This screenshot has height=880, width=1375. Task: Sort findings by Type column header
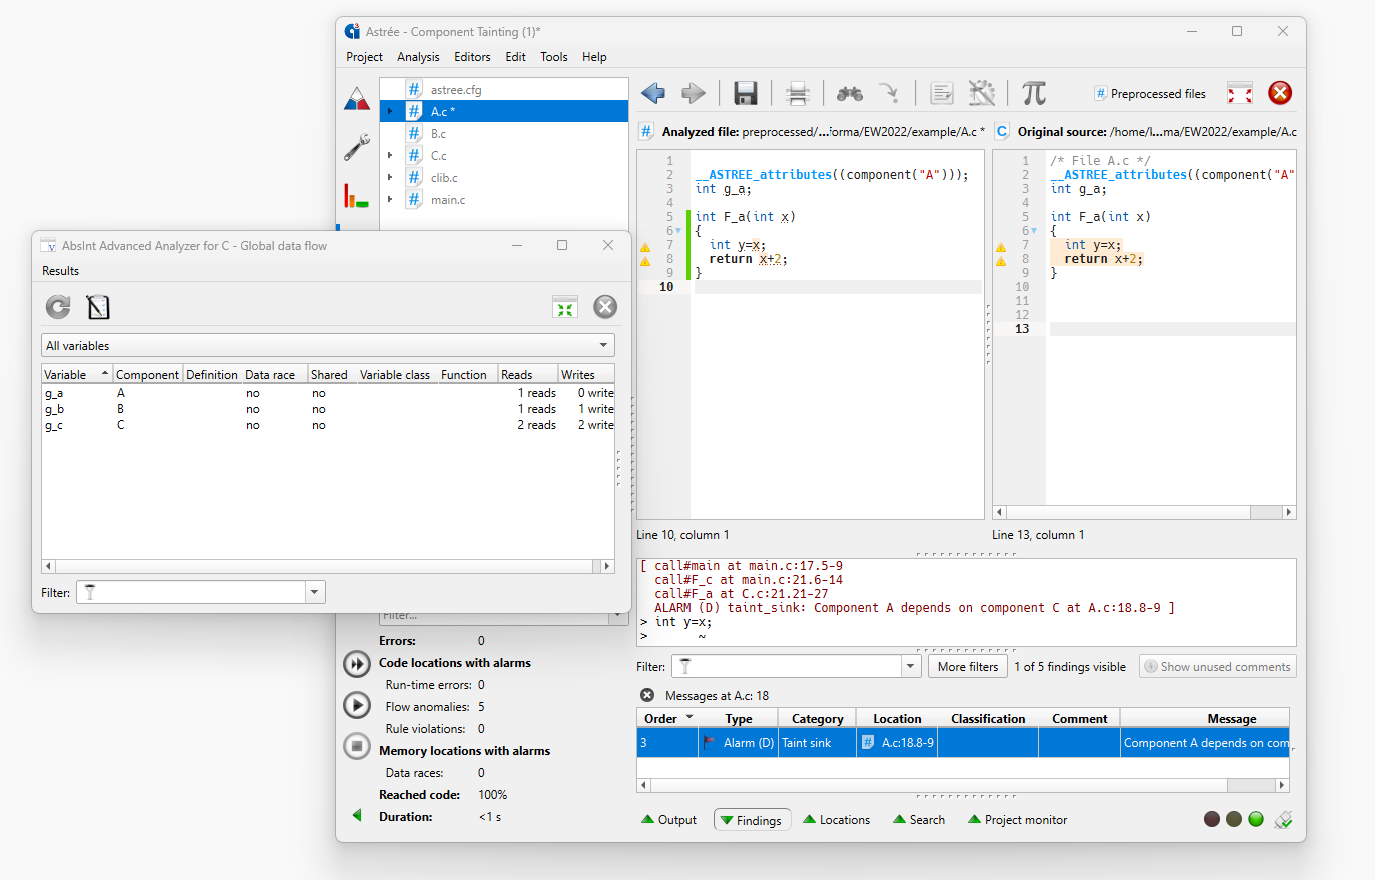739,718
